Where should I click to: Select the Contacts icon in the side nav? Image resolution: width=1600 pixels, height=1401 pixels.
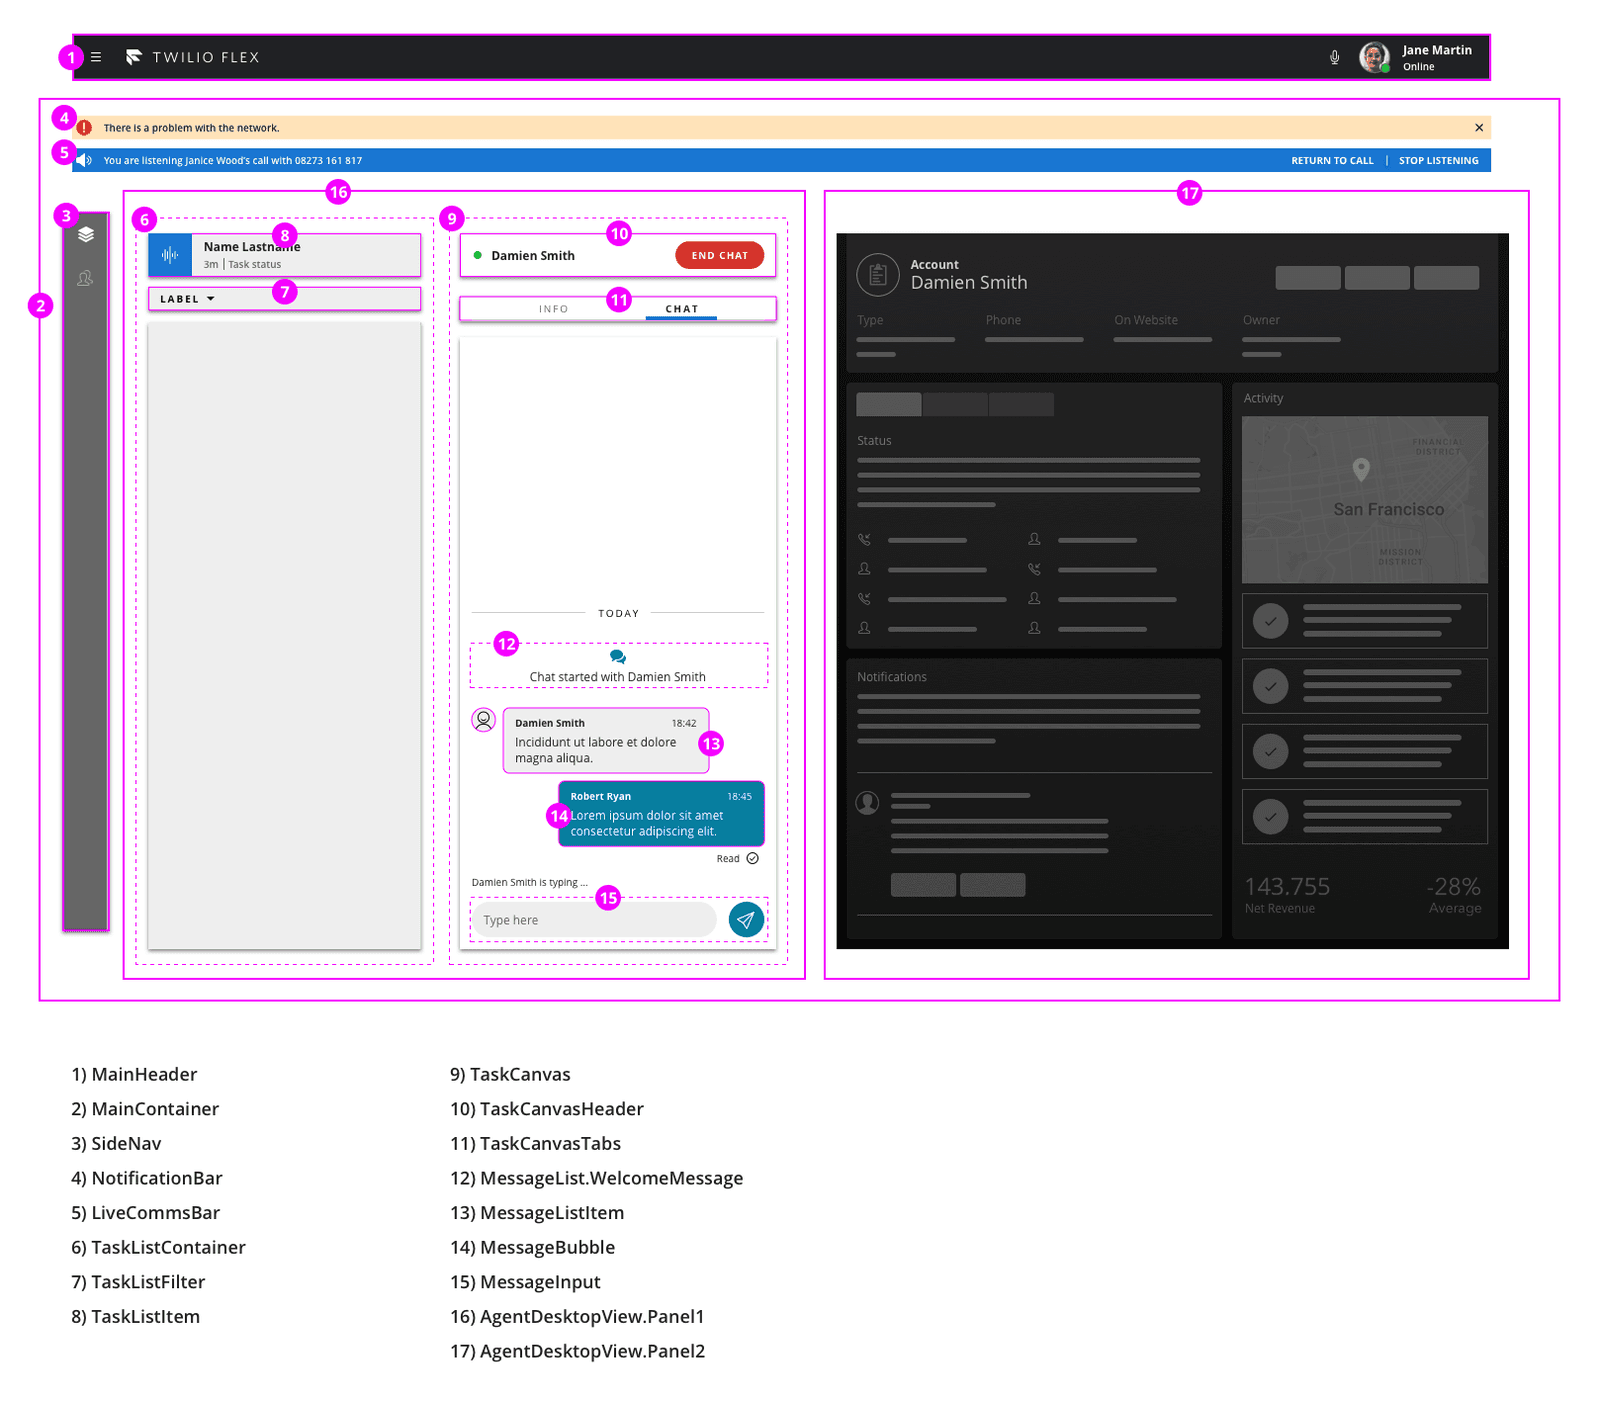86,278
